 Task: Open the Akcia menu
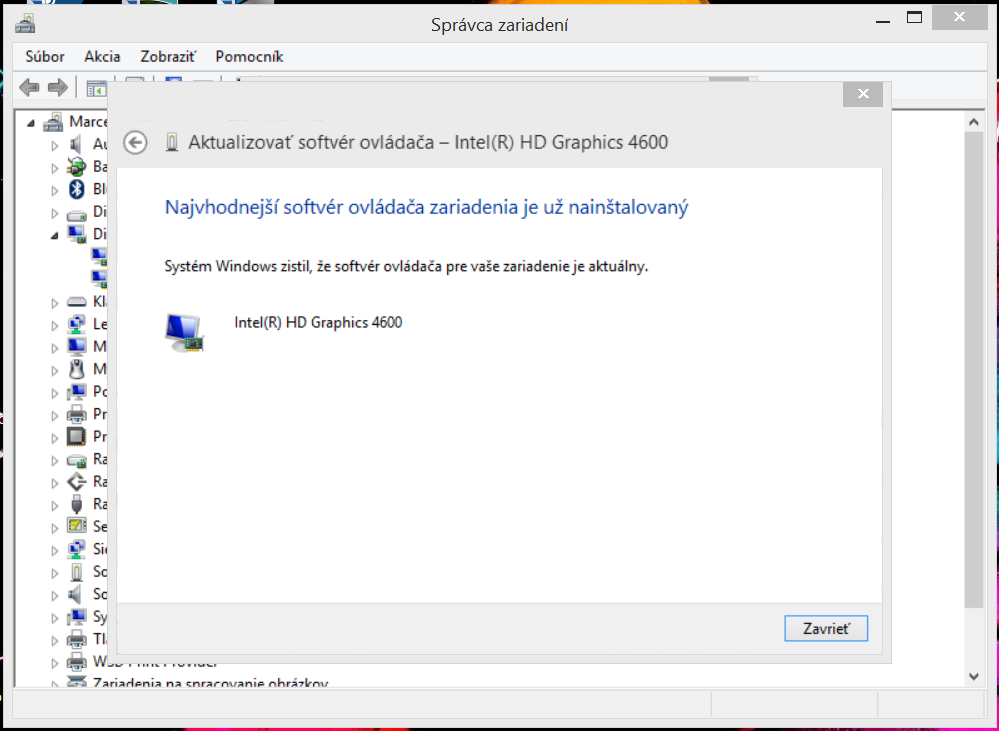[102, 57]
